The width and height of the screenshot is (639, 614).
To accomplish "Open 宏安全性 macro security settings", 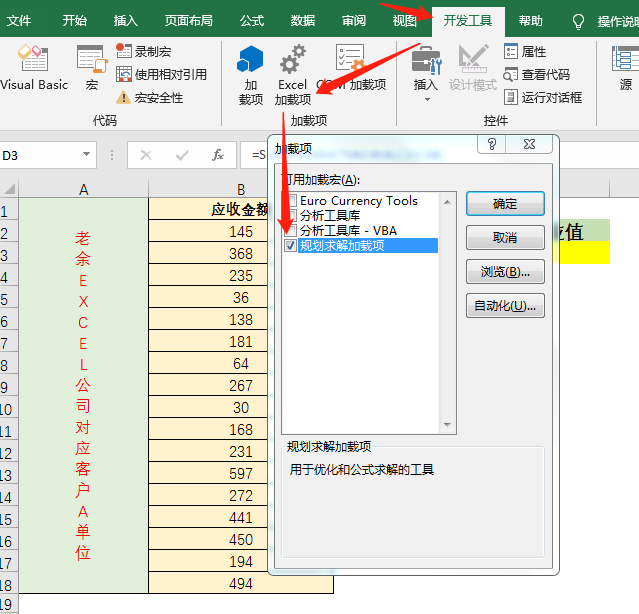I will coord(149,98).
